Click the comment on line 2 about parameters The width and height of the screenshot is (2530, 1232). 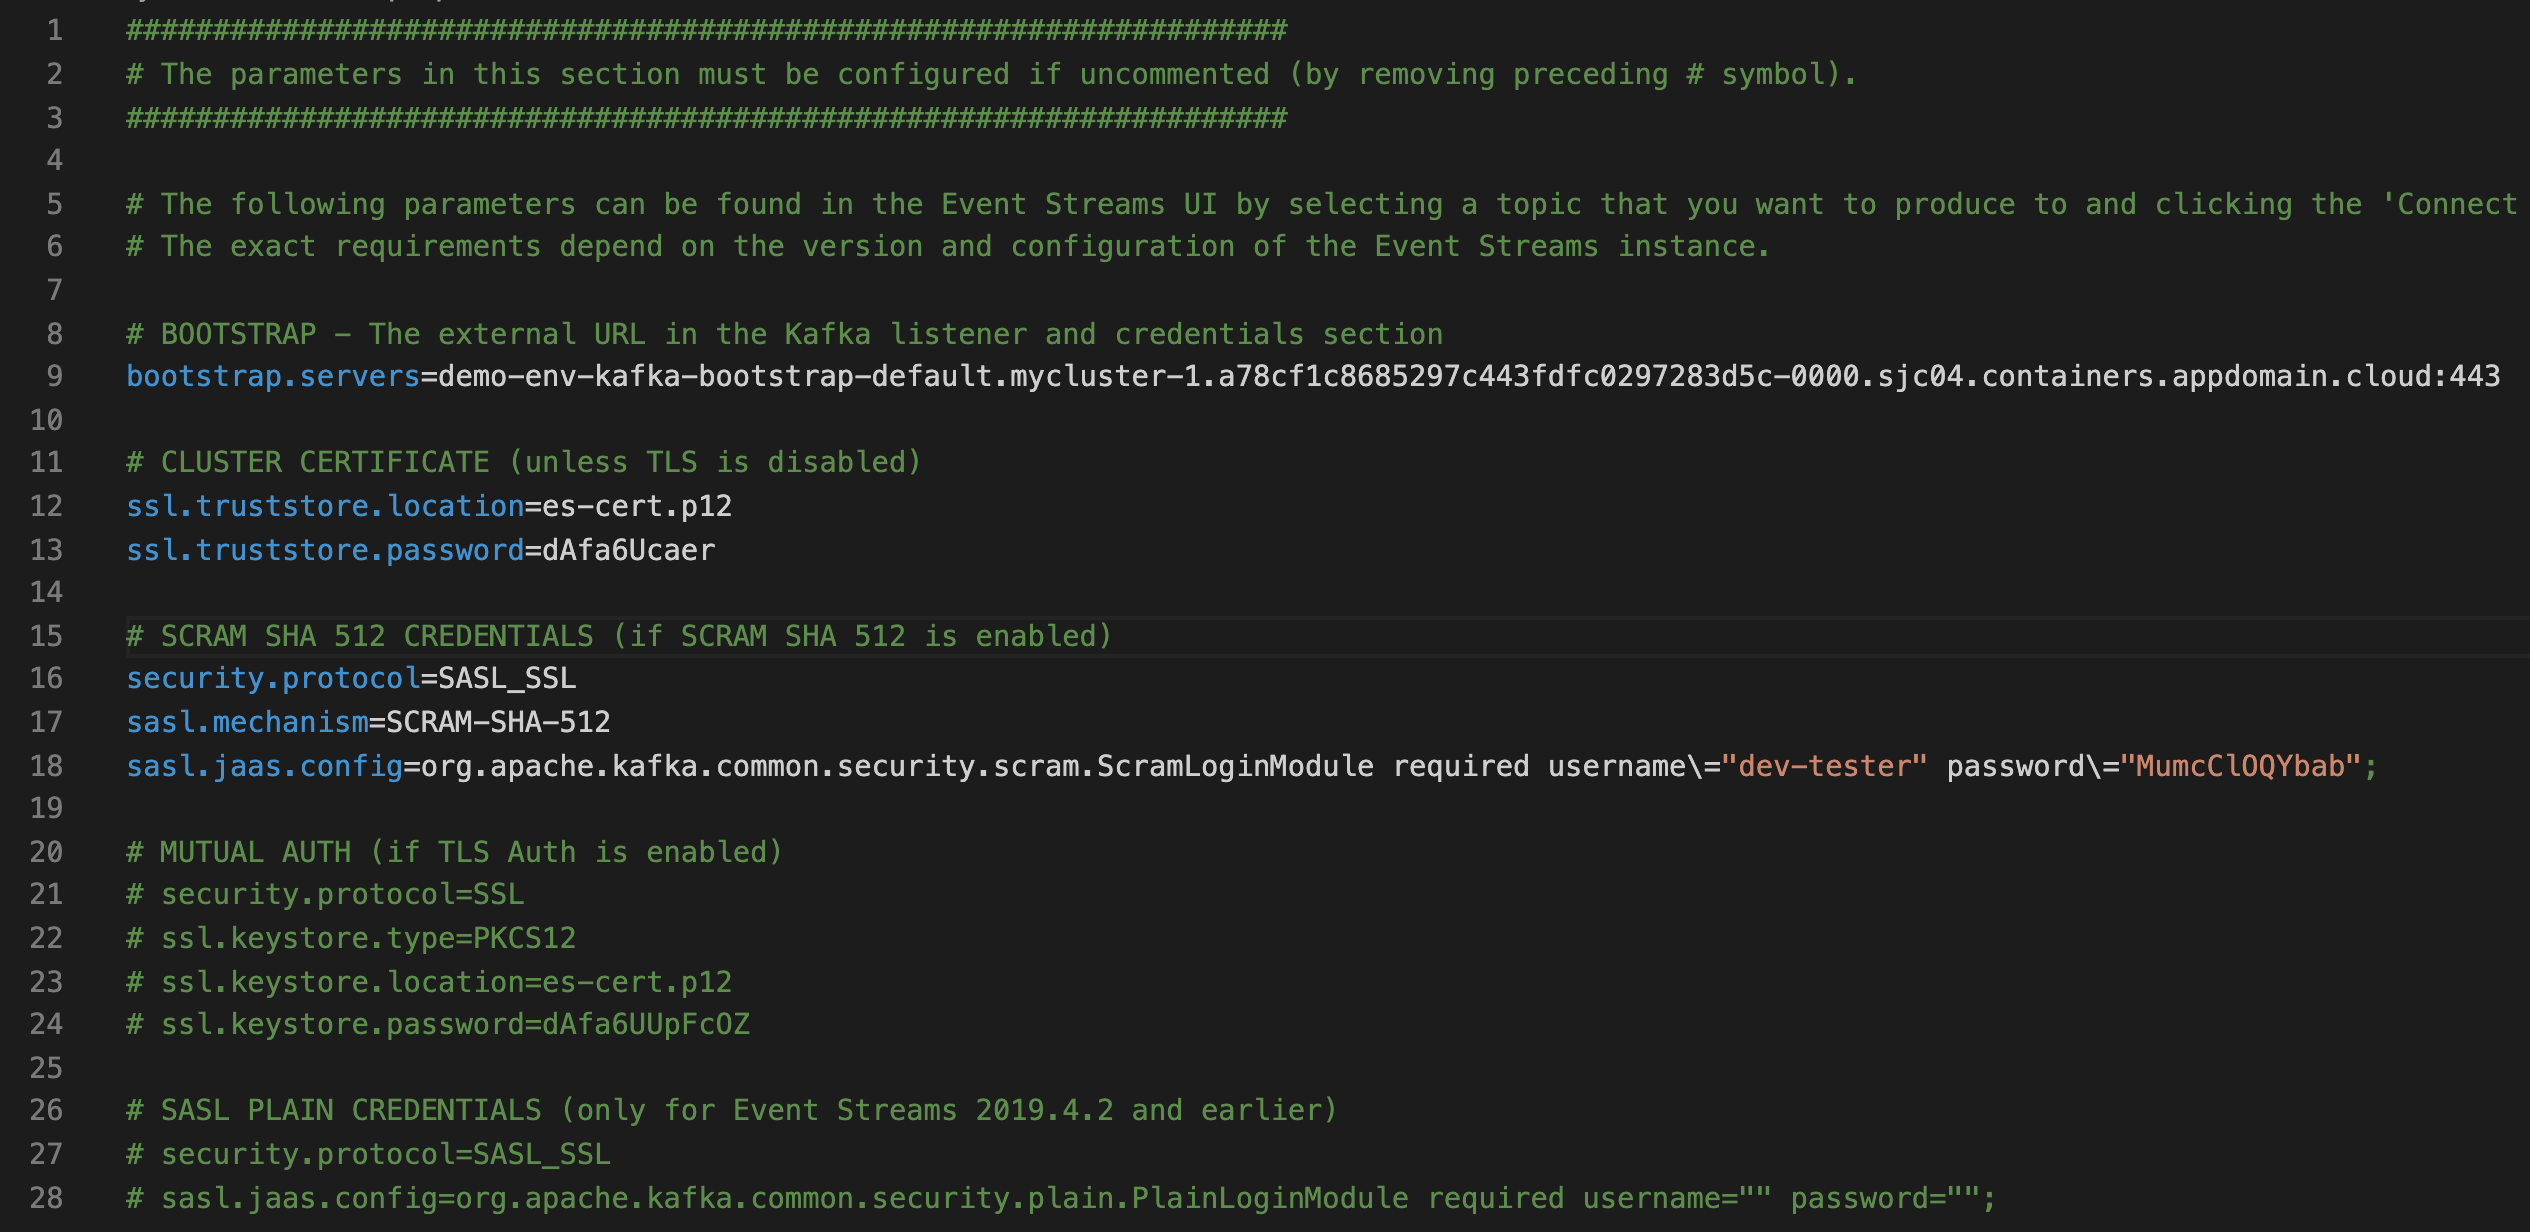[992, 75]
